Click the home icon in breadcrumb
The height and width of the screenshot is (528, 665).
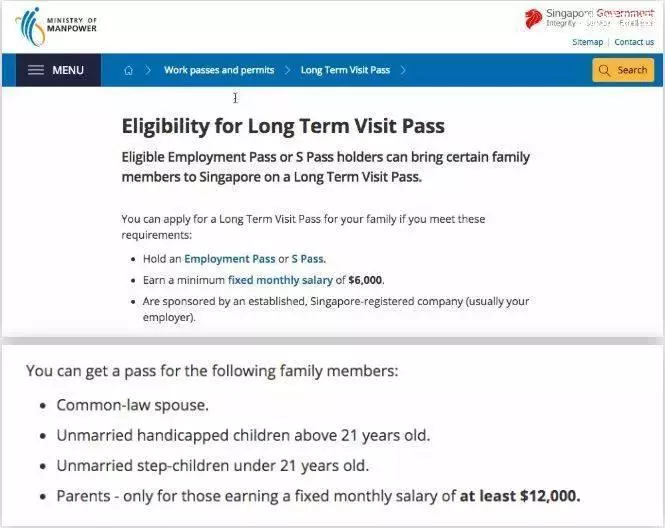pos(129,70)
